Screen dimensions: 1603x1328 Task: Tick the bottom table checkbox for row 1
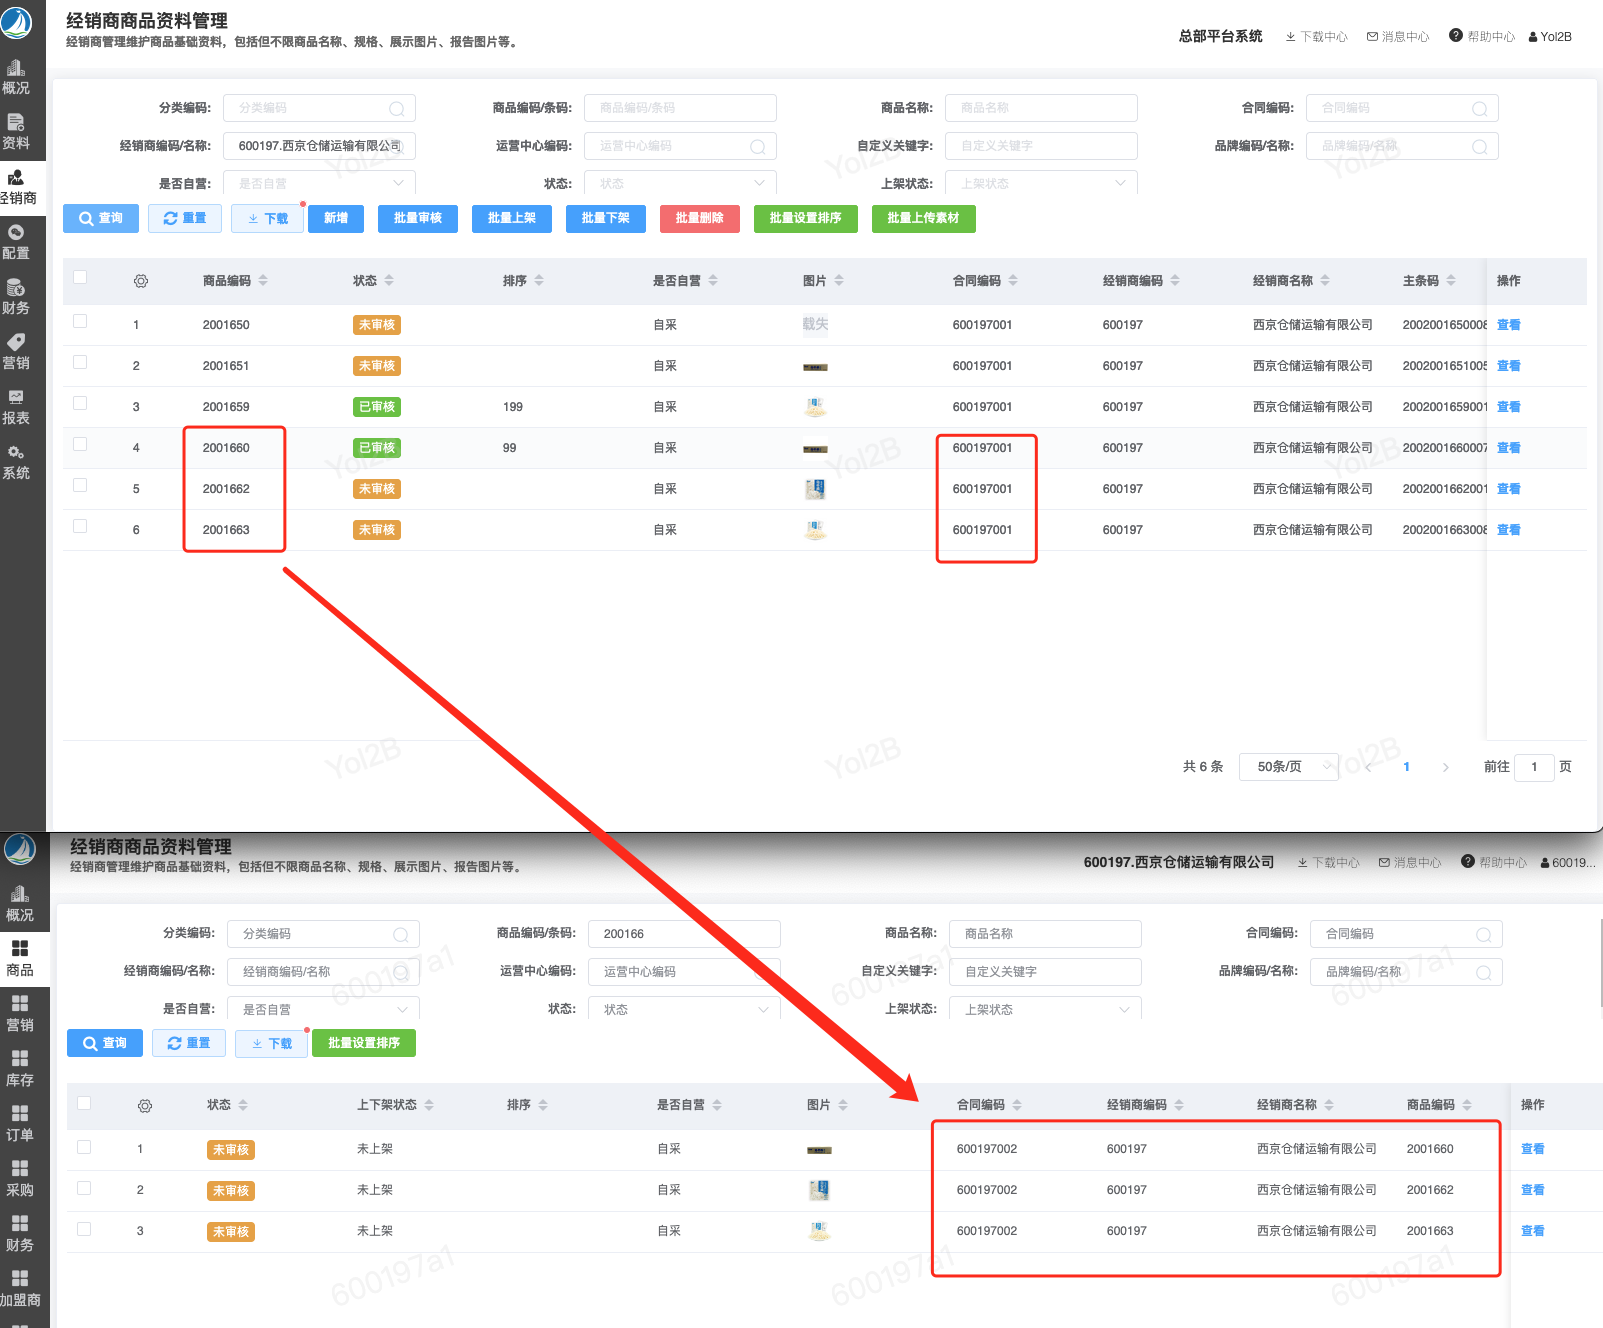(84, 1147)
